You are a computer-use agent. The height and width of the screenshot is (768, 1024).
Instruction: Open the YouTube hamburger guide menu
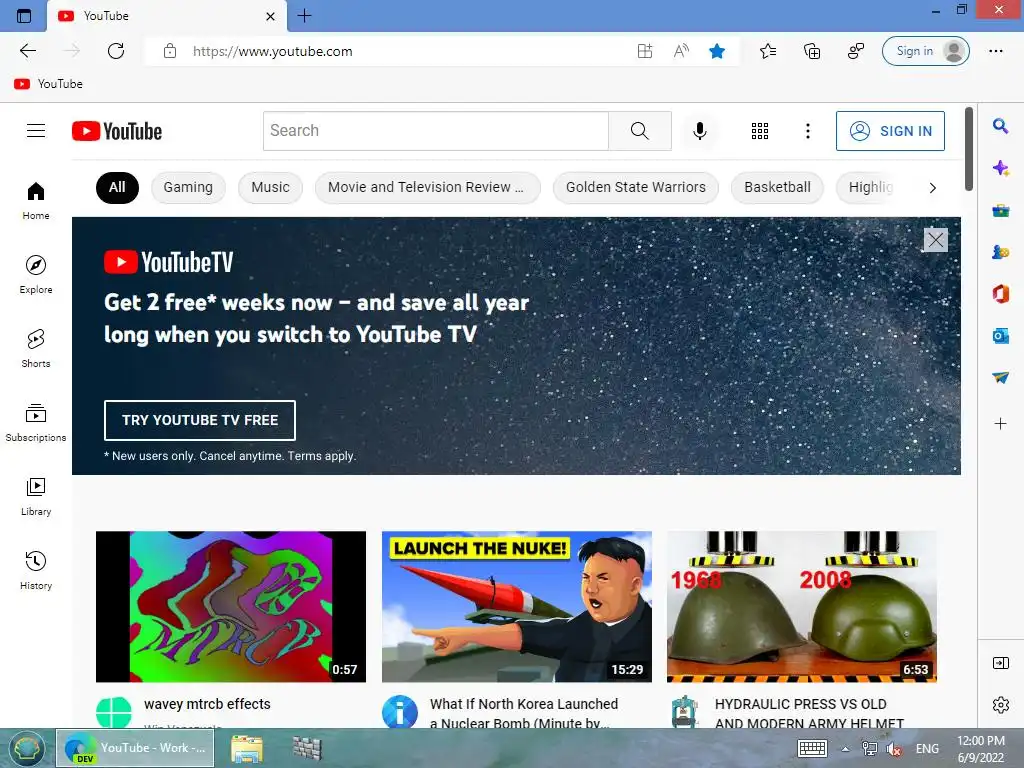pyautogui.click(x=36, y=131)
